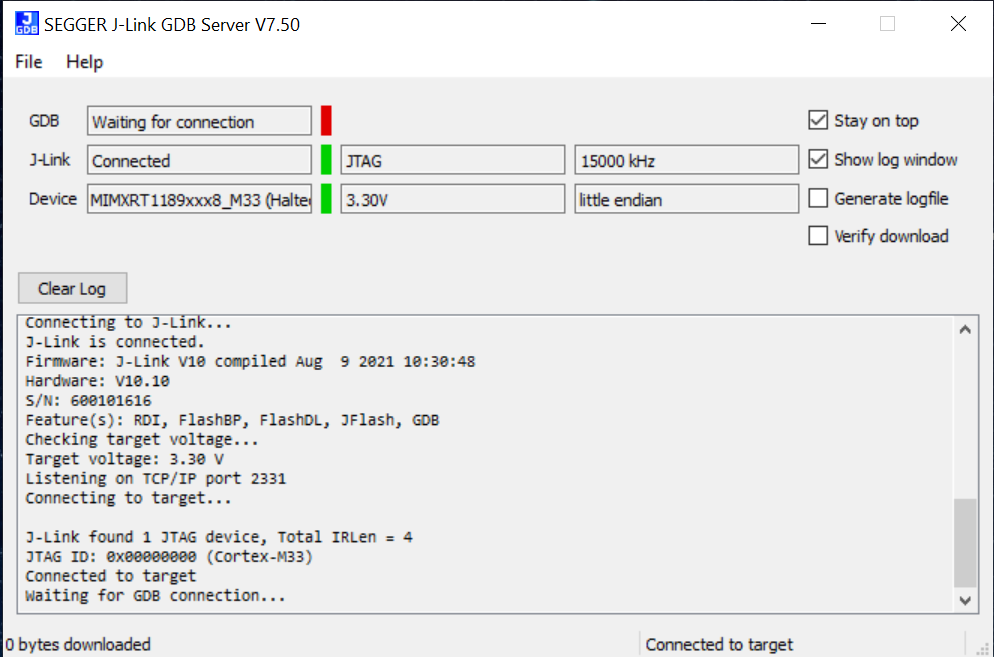This screenshot has width=994, height=657.
Task: Uncheck the Show log window option
Action: (818, 160)
